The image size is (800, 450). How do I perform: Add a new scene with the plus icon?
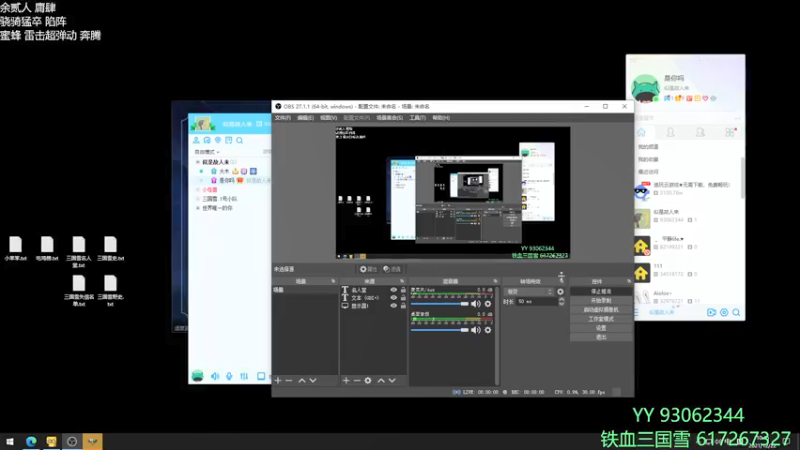tap(278, 381)
